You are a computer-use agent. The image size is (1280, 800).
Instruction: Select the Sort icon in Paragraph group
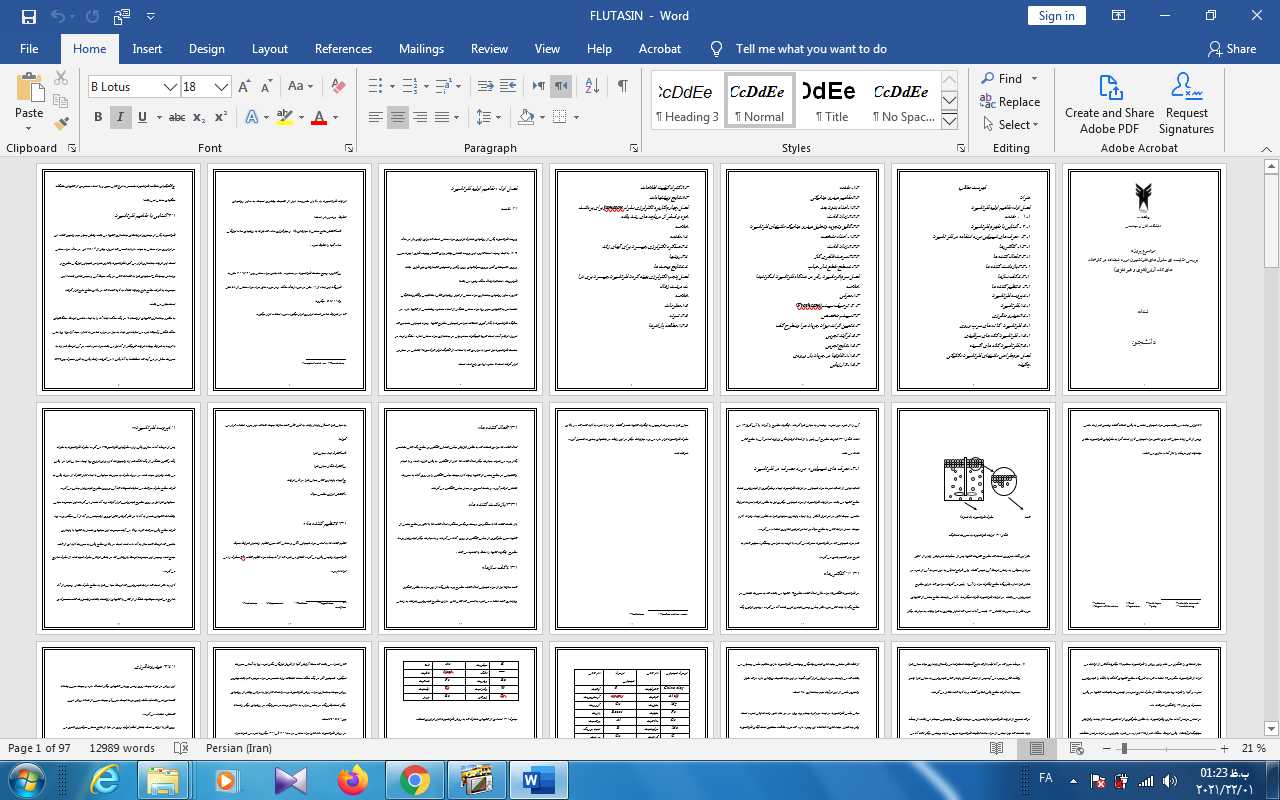pos(591,86)
